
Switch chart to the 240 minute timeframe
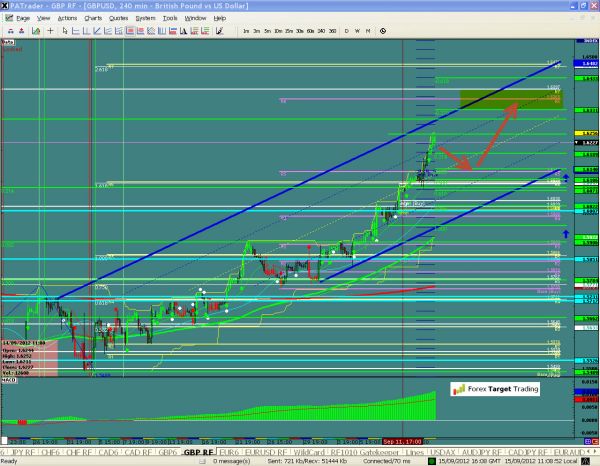pos(320,32)
